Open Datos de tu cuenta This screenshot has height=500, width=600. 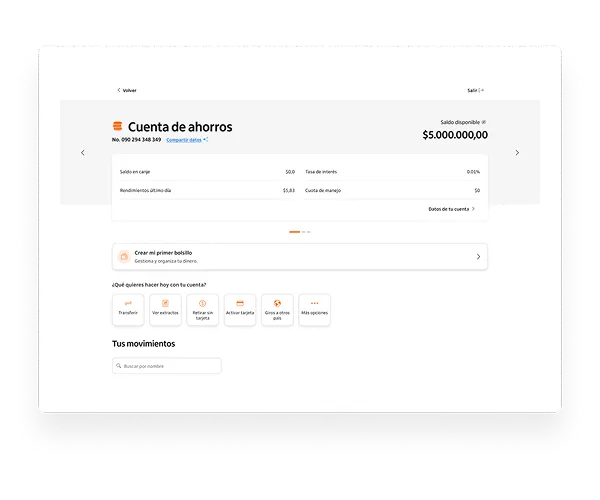(x=452, y=209)
